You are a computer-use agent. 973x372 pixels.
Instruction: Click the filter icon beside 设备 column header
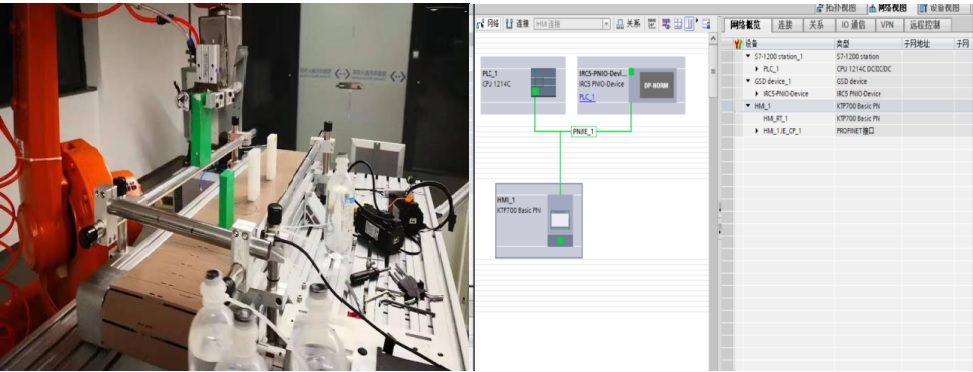pos(738,44)
